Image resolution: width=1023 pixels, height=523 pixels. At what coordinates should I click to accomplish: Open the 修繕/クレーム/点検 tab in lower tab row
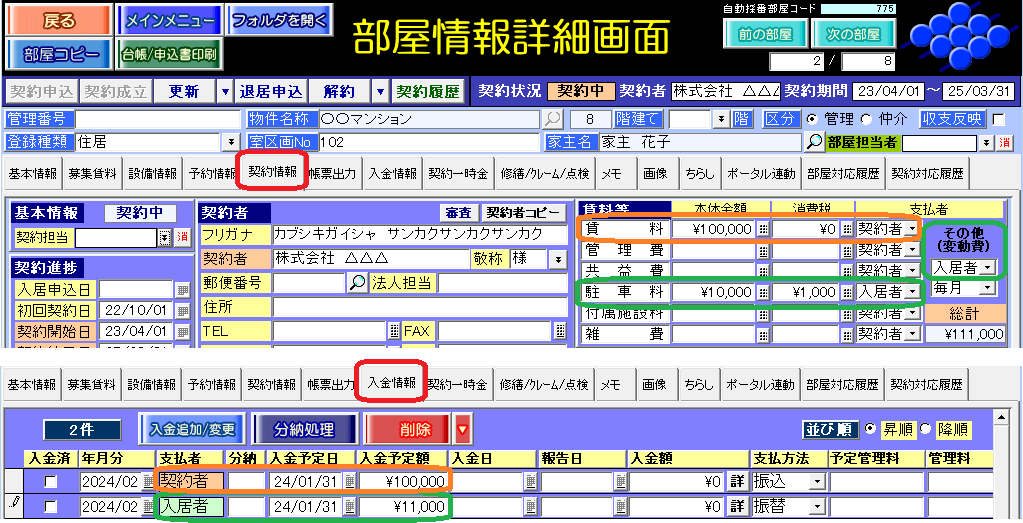pos(544,384)
